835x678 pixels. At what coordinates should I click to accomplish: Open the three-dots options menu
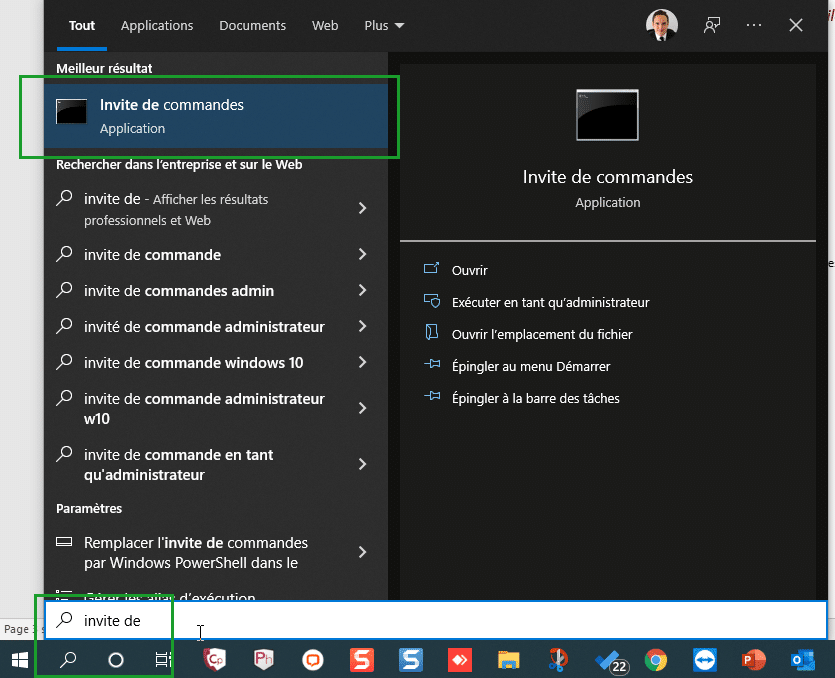click(754, 25)
